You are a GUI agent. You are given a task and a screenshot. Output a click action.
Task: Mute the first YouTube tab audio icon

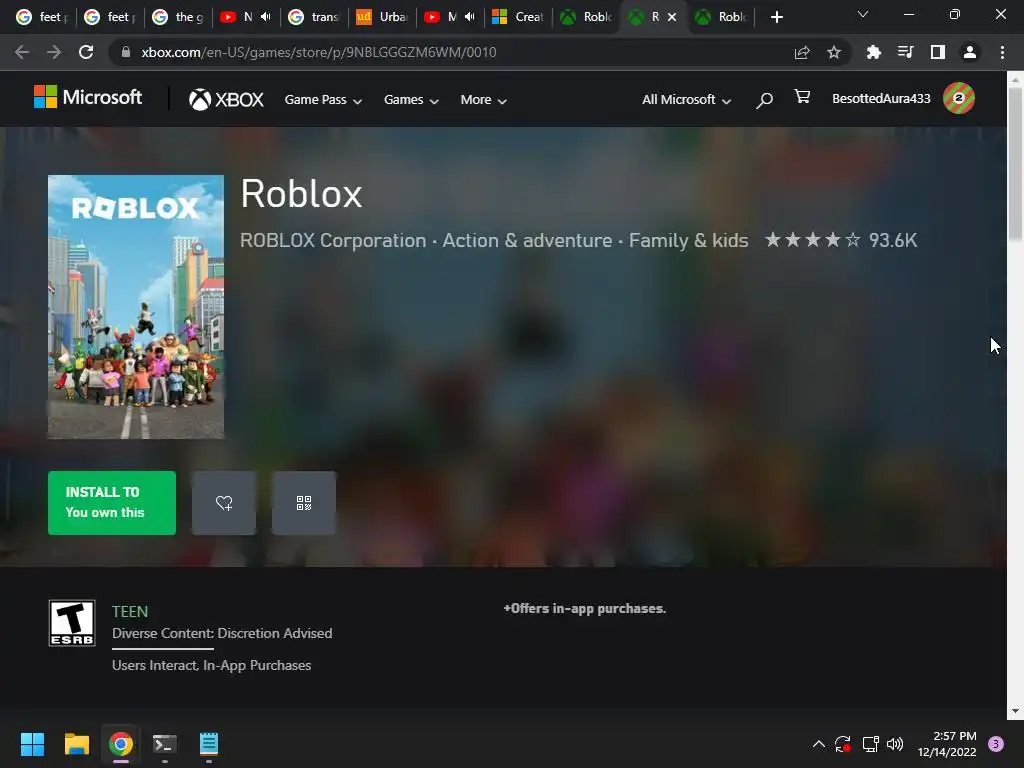click(266, 17)
